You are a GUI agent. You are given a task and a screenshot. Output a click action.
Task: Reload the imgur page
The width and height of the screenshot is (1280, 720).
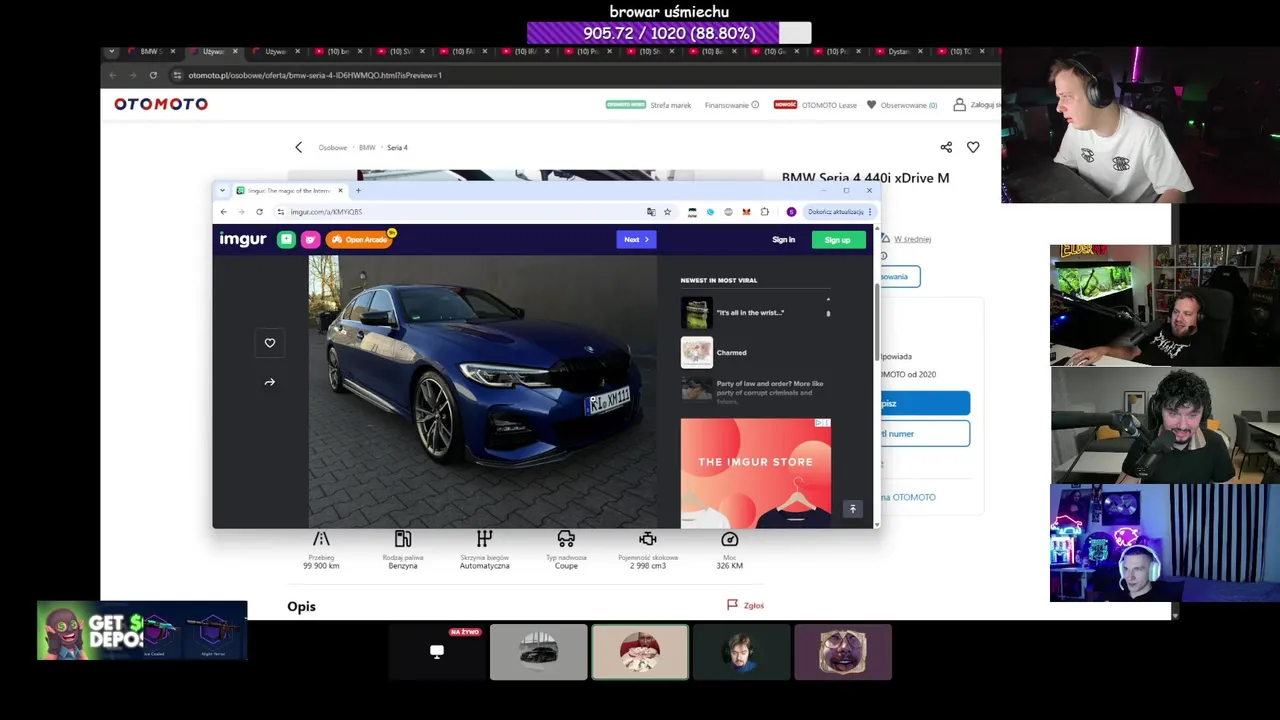259,212
